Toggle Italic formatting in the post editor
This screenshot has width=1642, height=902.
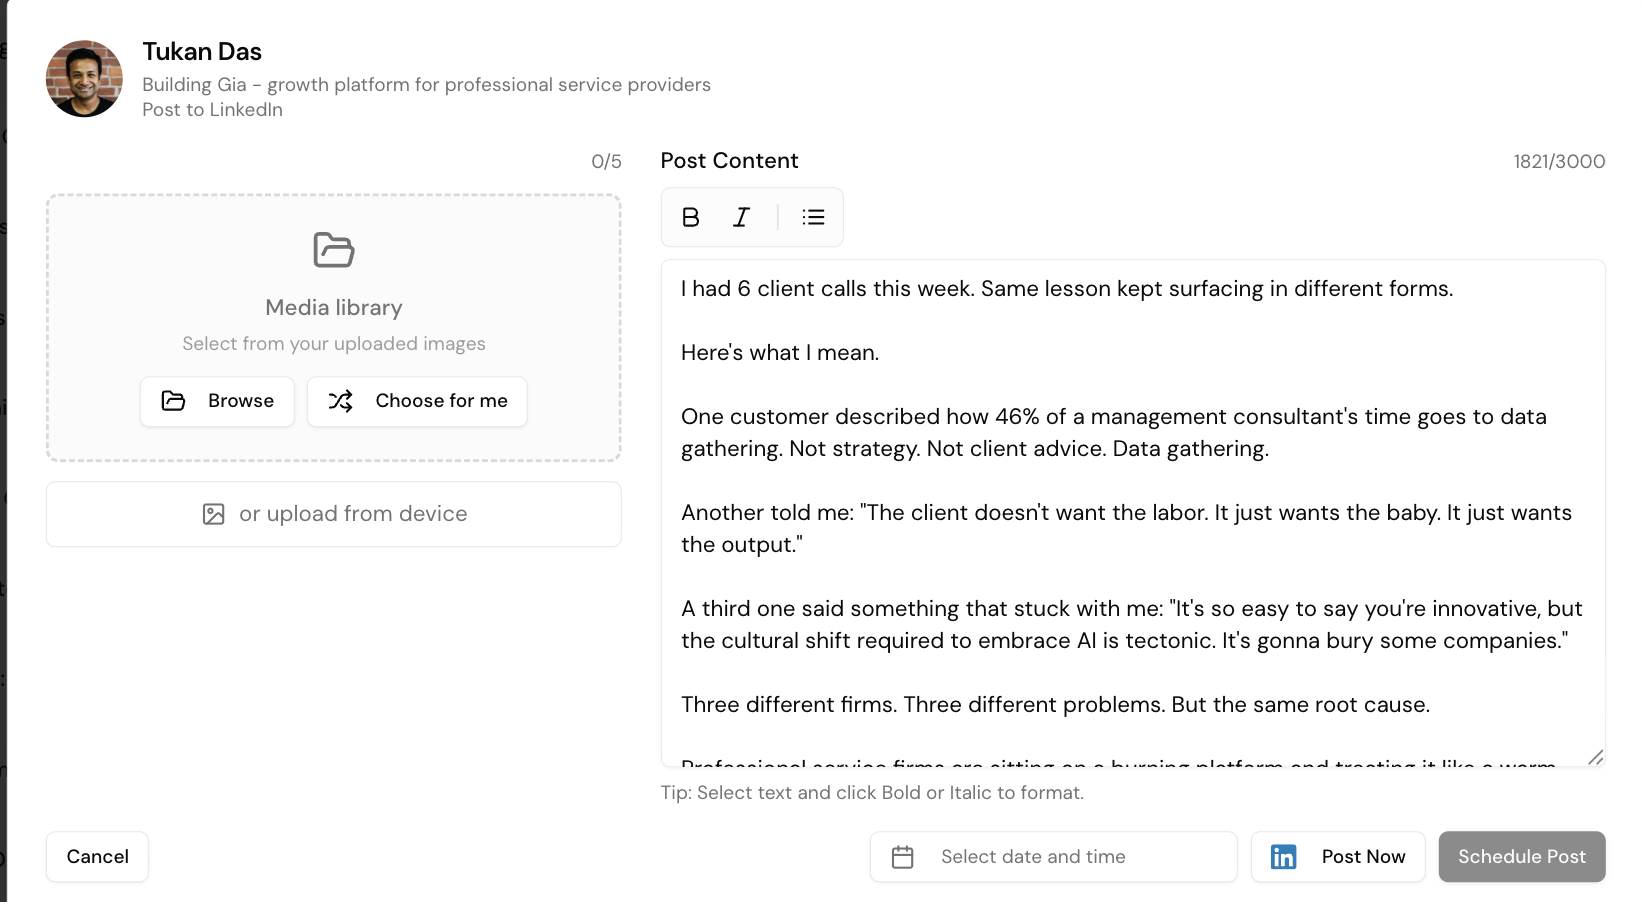[x=741, y=217]
